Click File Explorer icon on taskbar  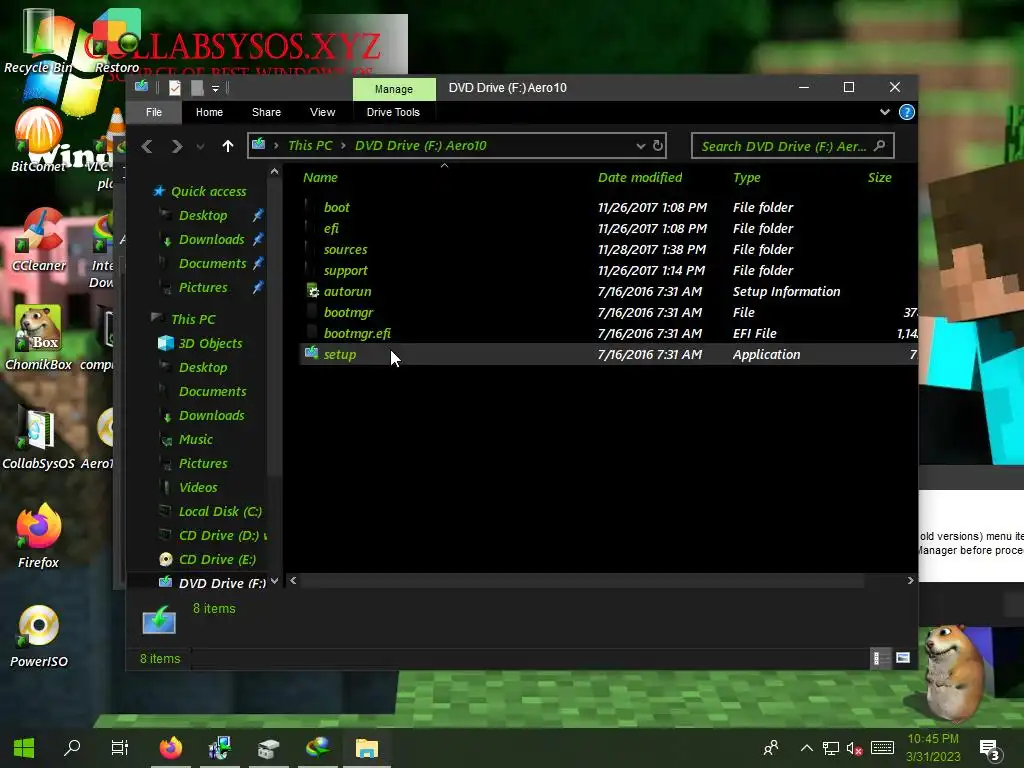click(366, 748)
